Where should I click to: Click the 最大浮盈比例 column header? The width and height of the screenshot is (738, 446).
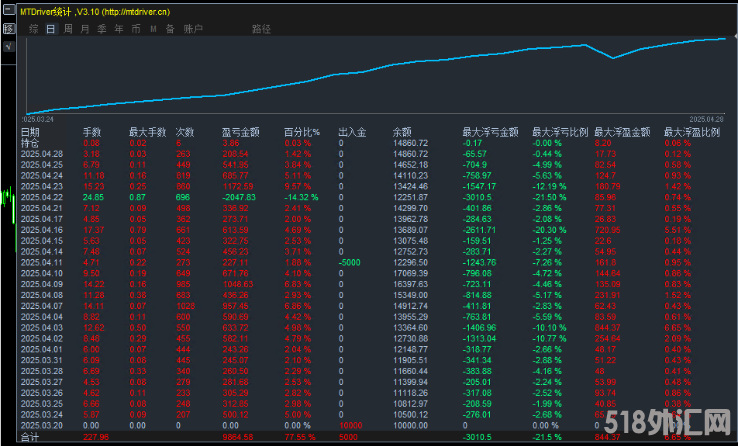click(691, 132)
